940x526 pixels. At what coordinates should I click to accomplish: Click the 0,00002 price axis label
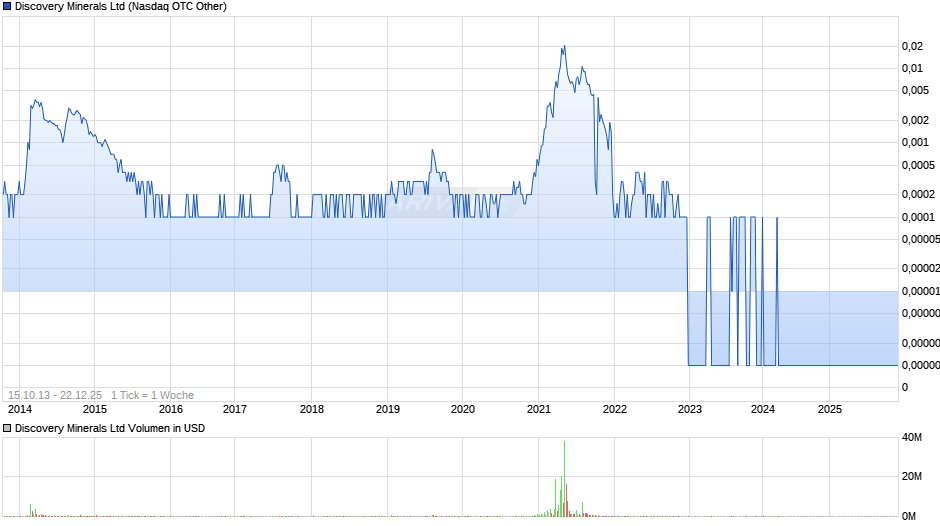tap(921, 268)
